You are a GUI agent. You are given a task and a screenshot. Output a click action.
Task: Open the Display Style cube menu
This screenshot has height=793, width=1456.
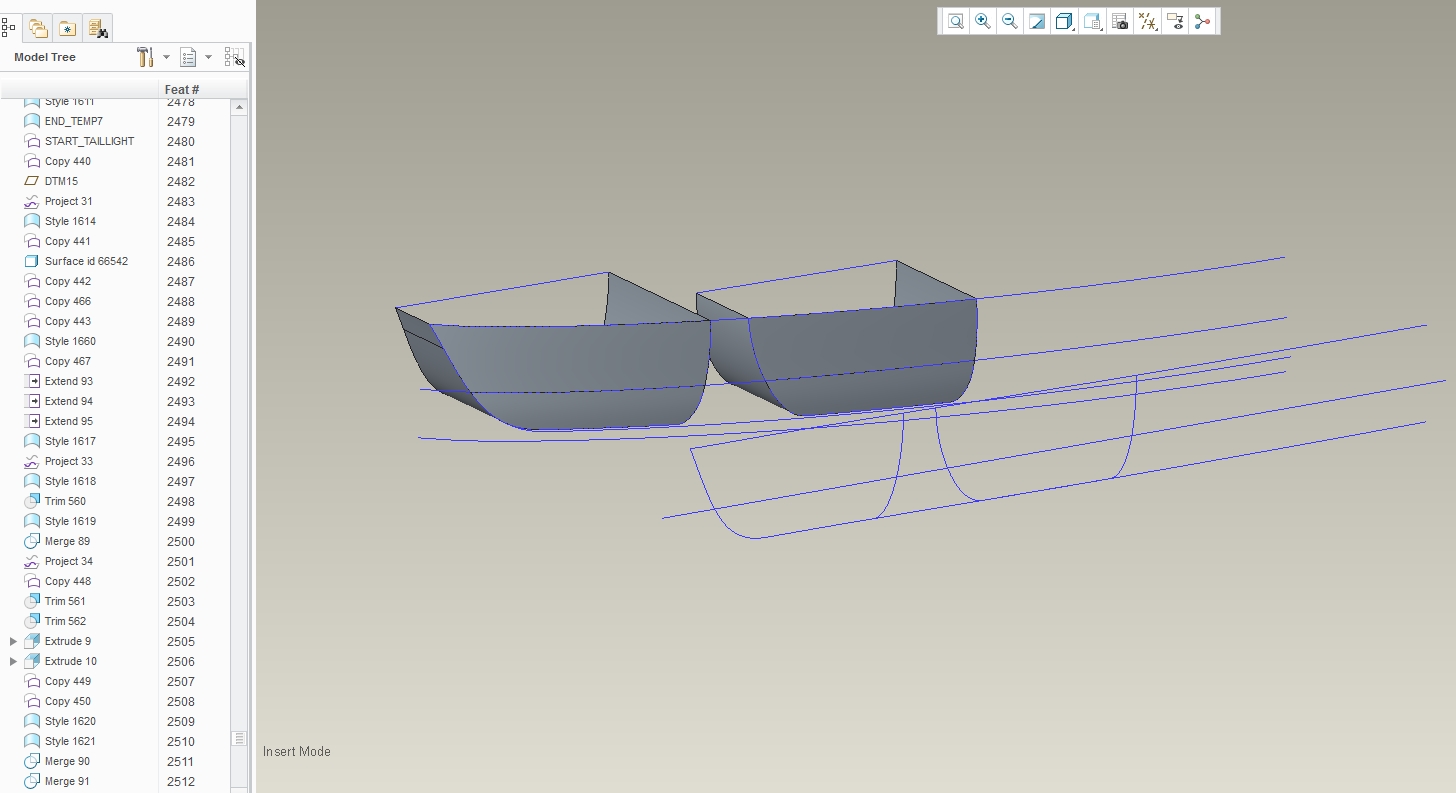(1065, 21)
